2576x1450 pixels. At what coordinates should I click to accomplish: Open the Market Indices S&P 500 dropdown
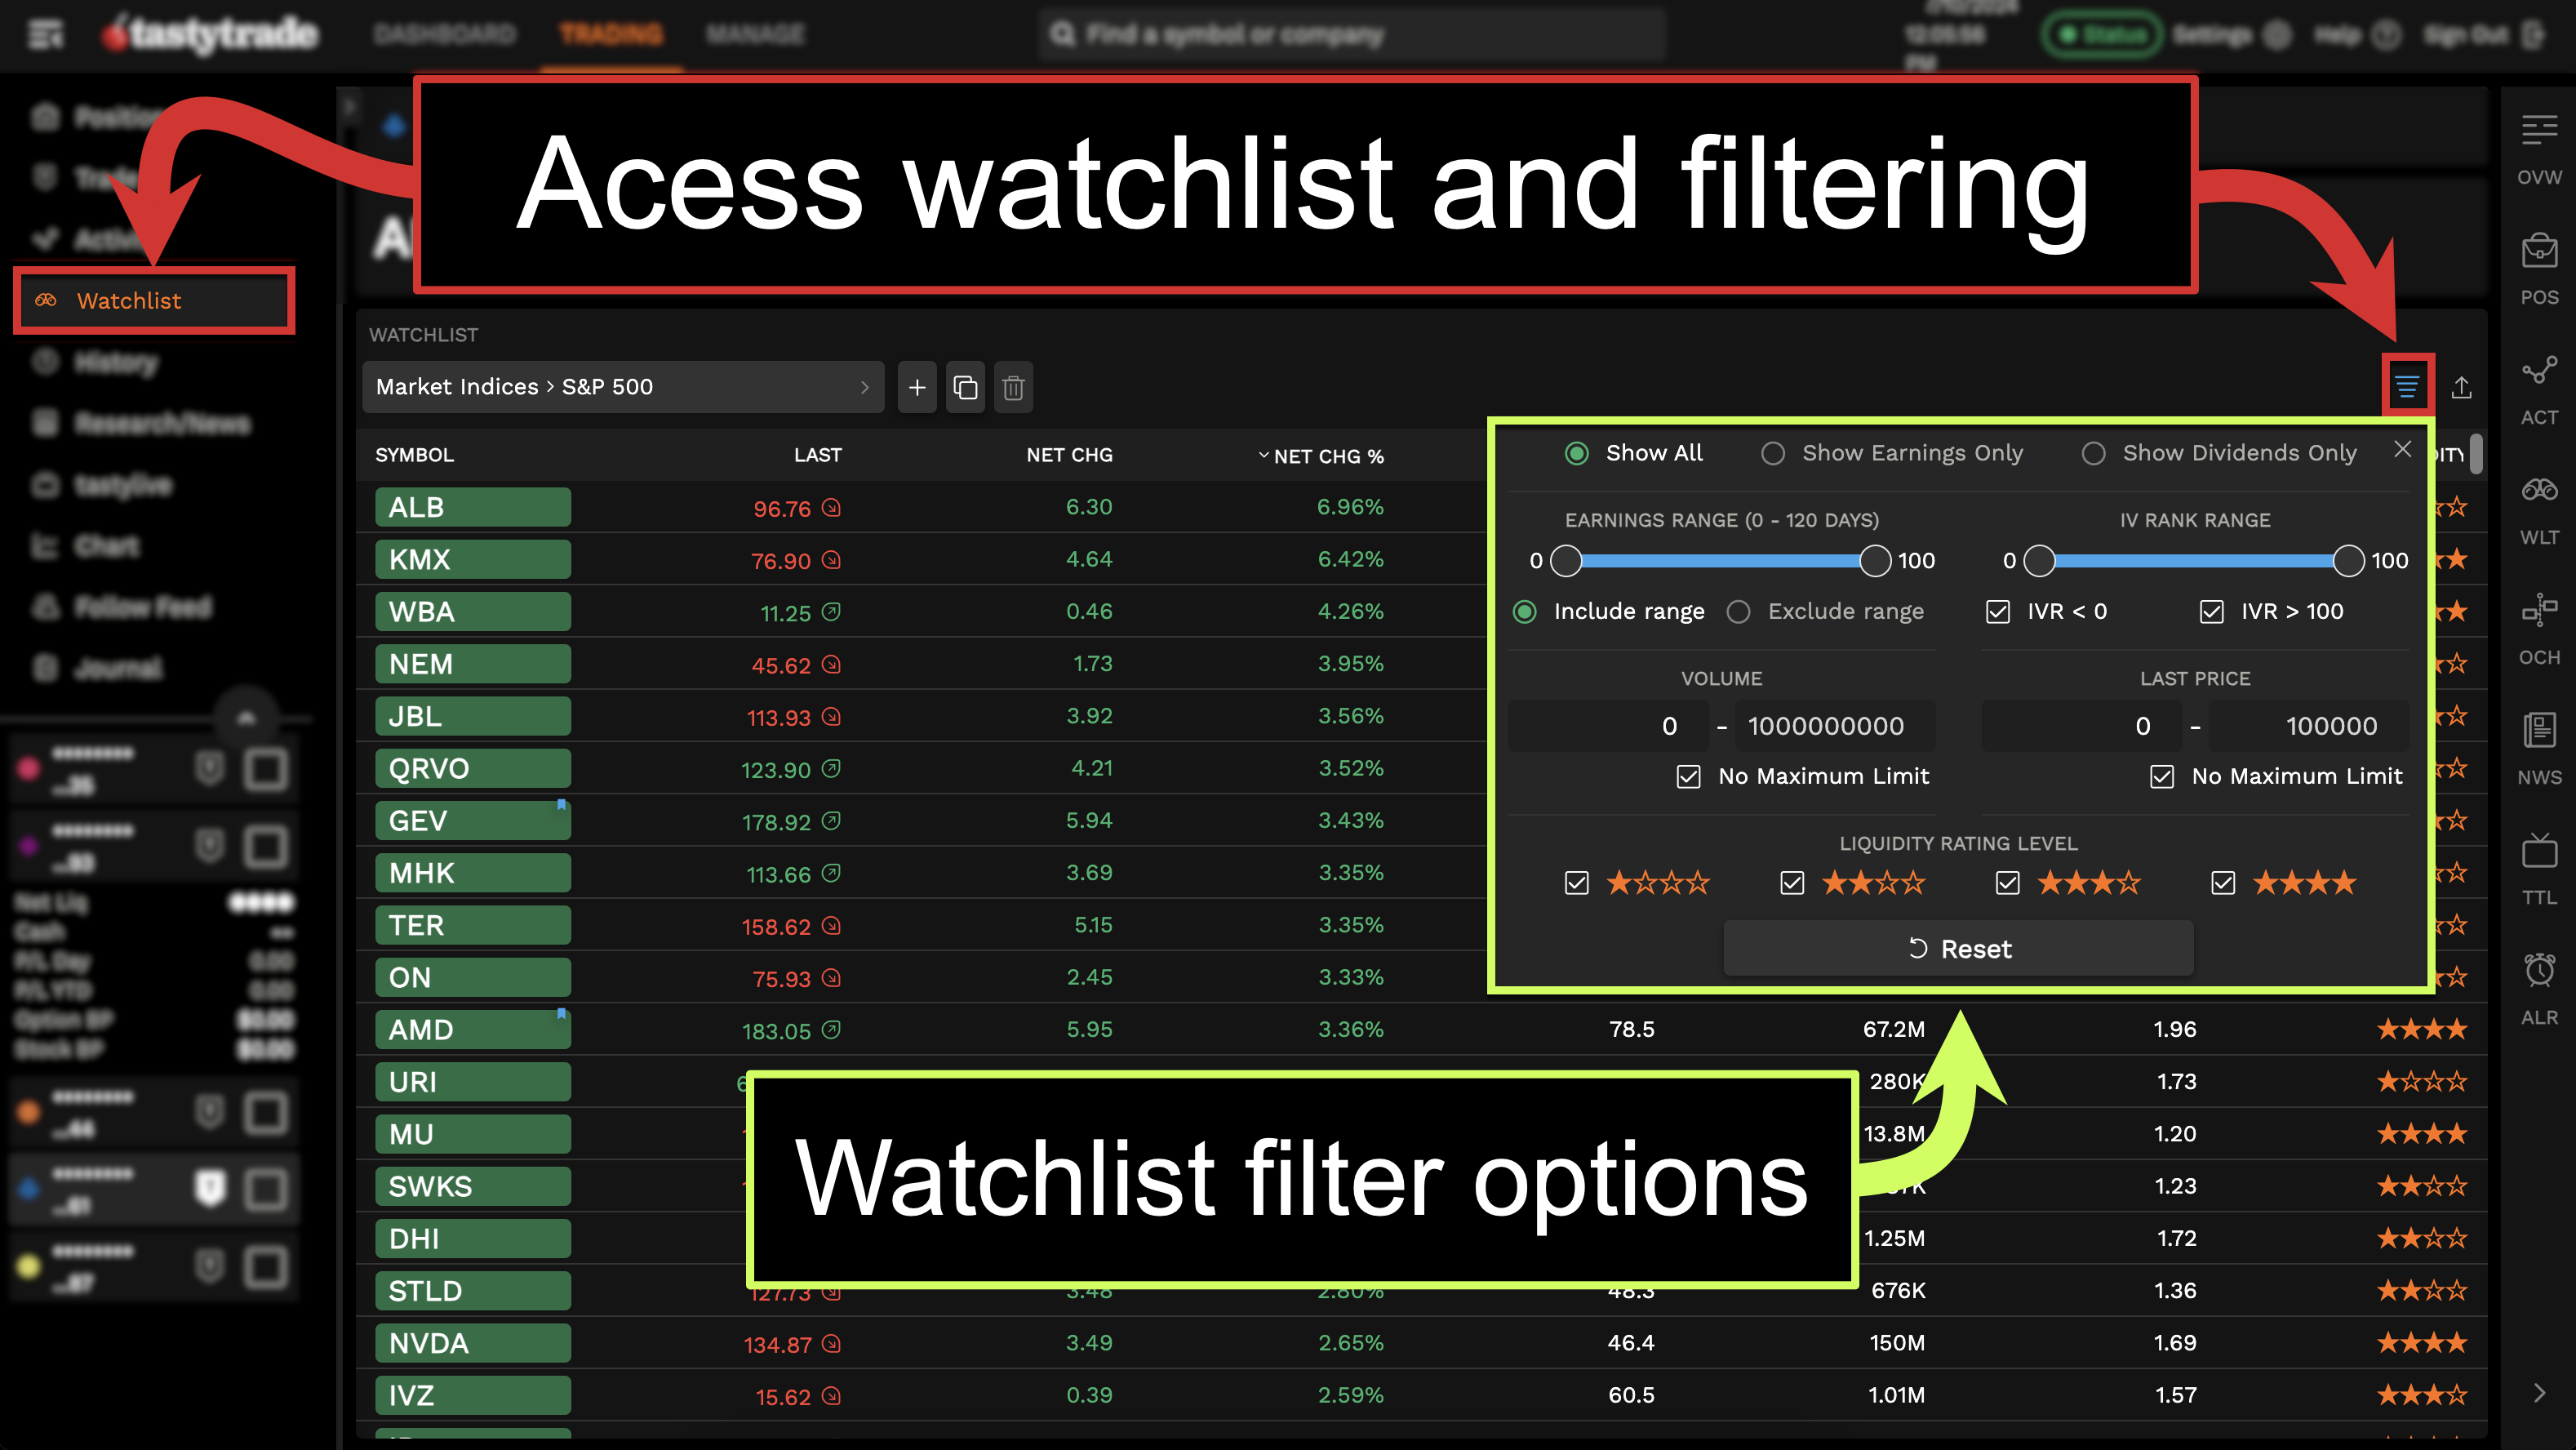tap(622, 387)
